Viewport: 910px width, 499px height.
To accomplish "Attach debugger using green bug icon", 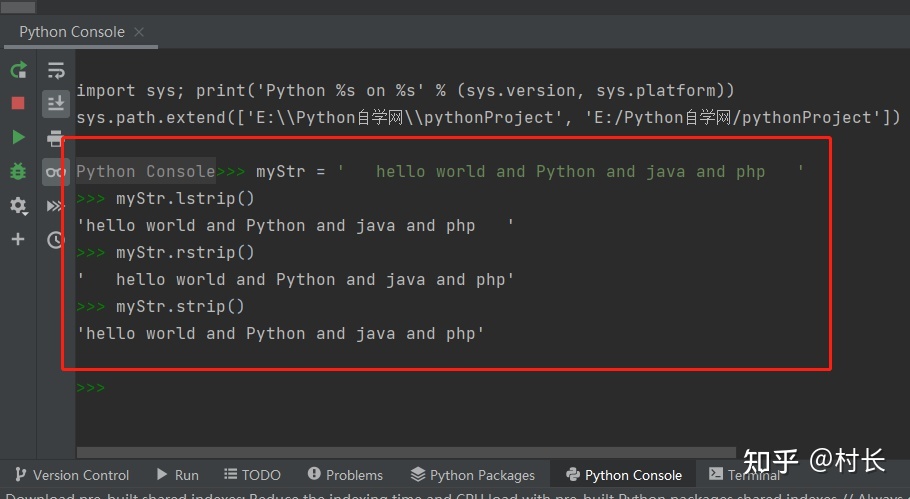I will (18, 171).
